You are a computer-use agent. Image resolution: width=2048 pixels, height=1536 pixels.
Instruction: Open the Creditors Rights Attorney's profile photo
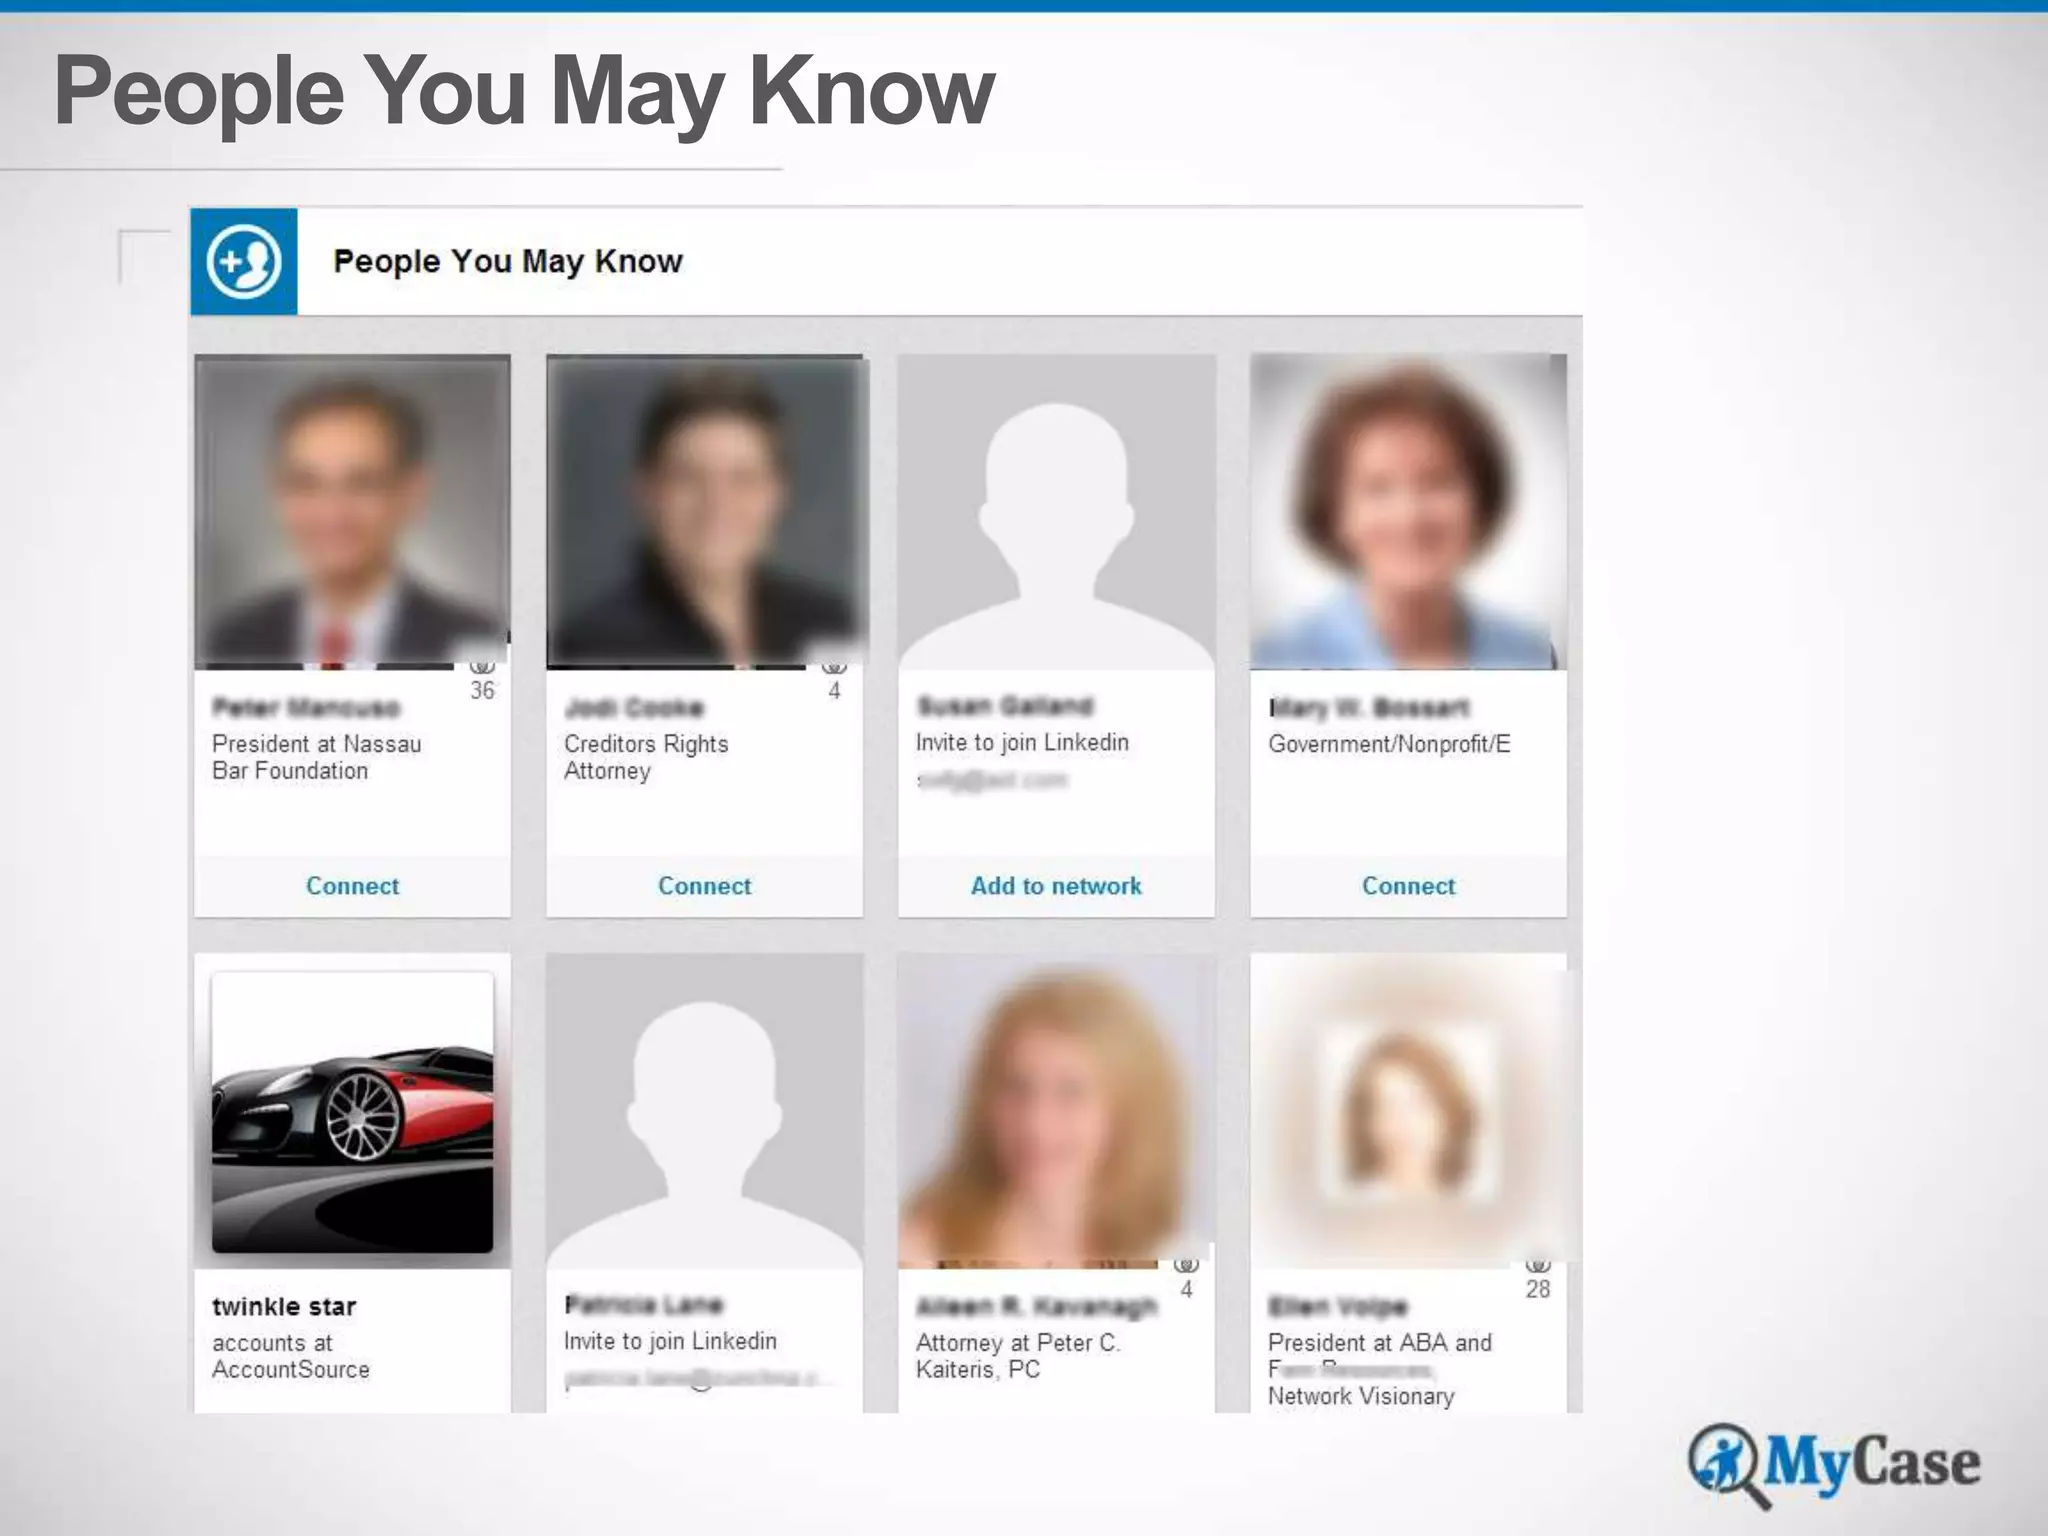(x=704, y=512)
